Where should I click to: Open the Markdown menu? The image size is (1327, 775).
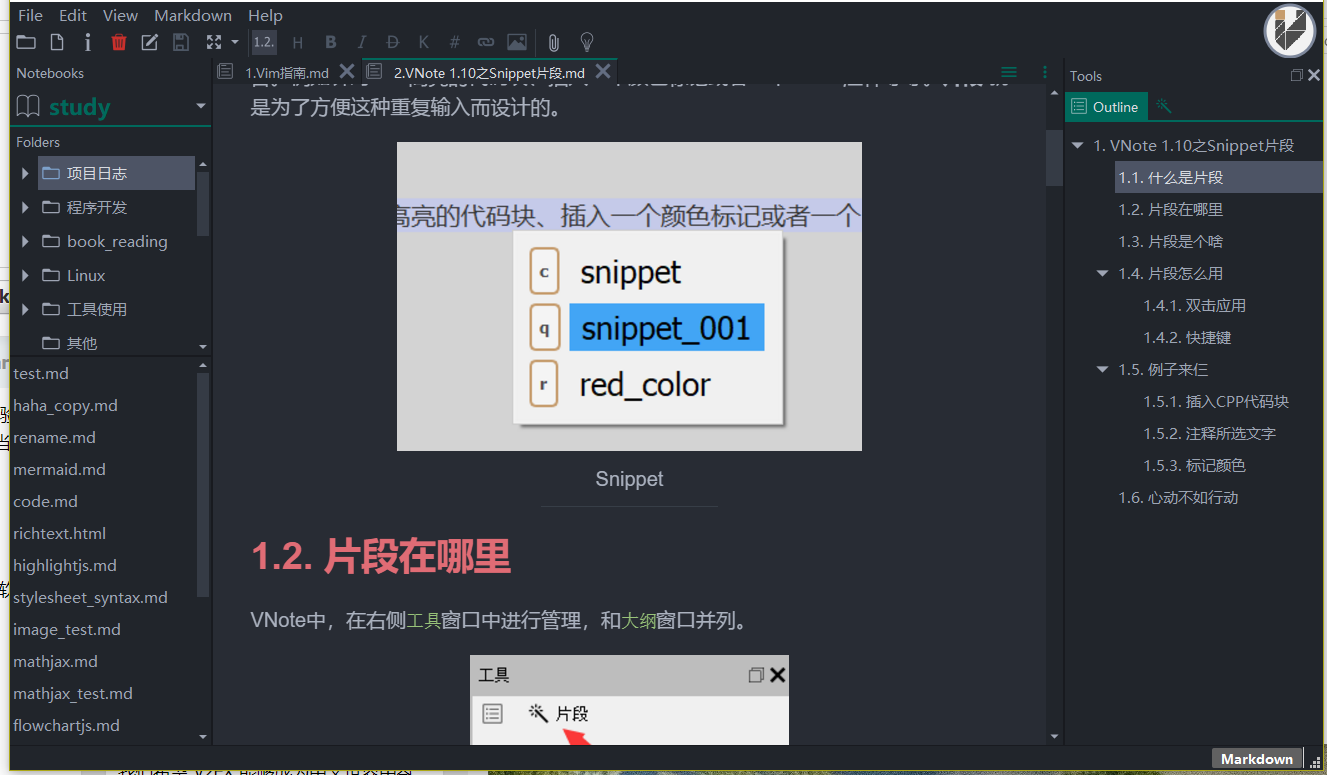pyautogui.click(x=193, y=15)
